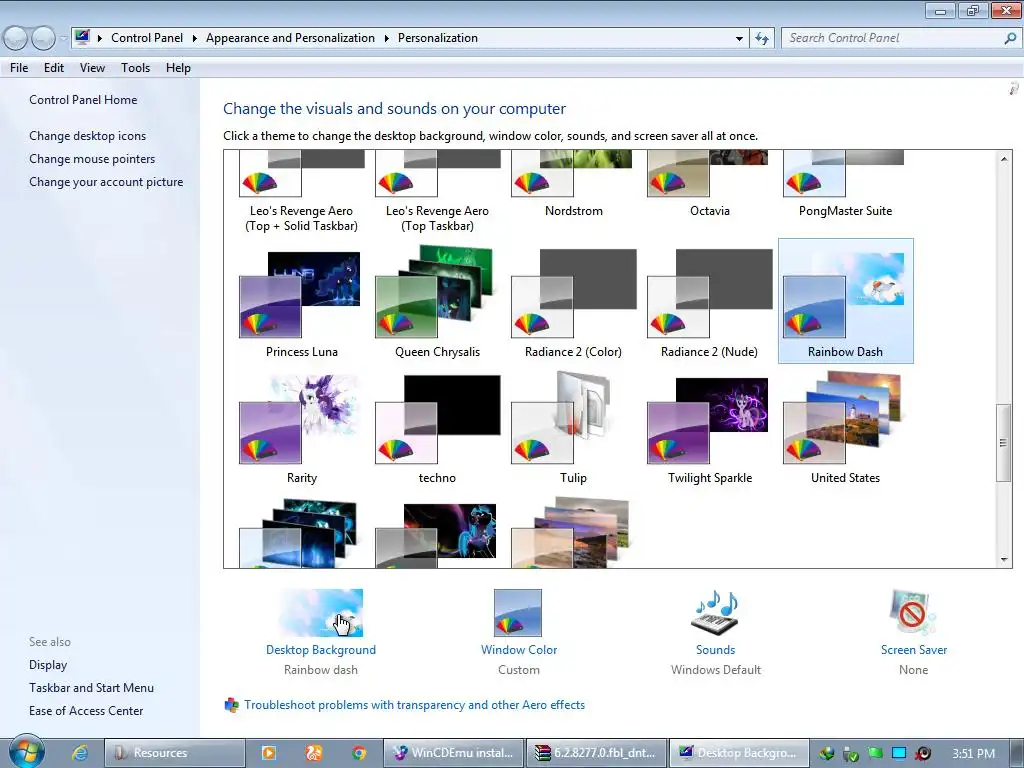The width and height of the screenshot is (1024, 768).
Task: Expand the address bar history dropdown
Action: (739, 38)
